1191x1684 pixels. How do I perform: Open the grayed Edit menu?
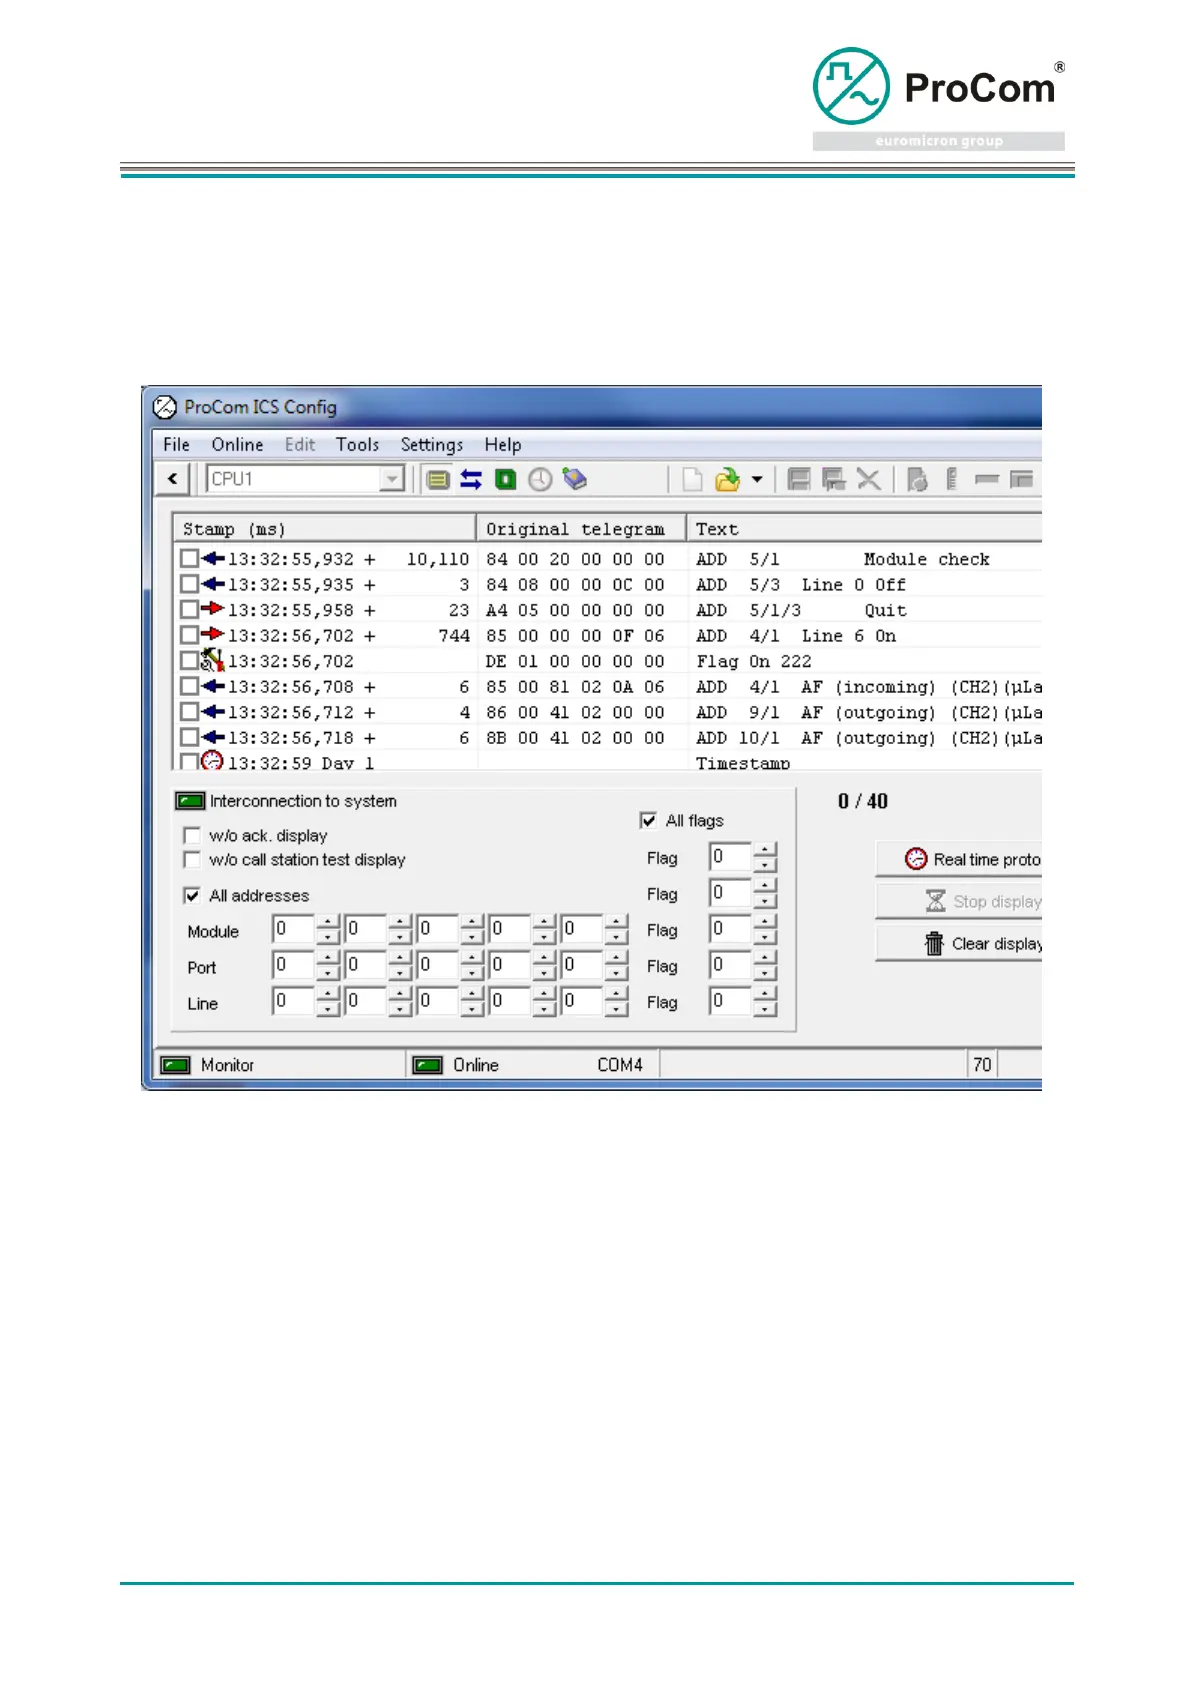(300, 445)
